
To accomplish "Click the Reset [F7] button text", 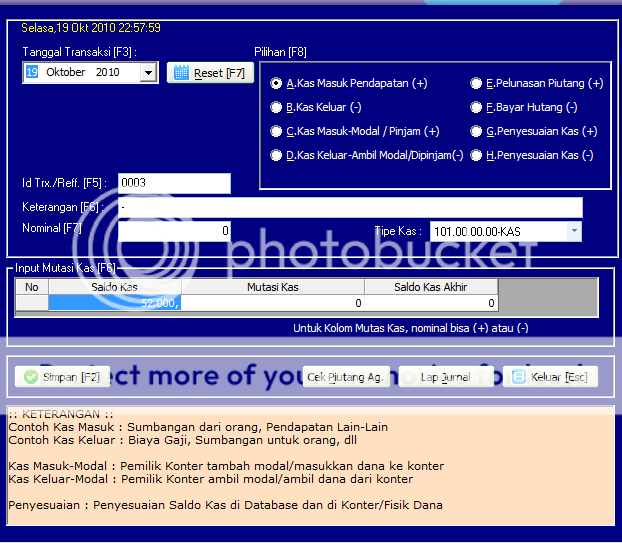I will [219, 73].
